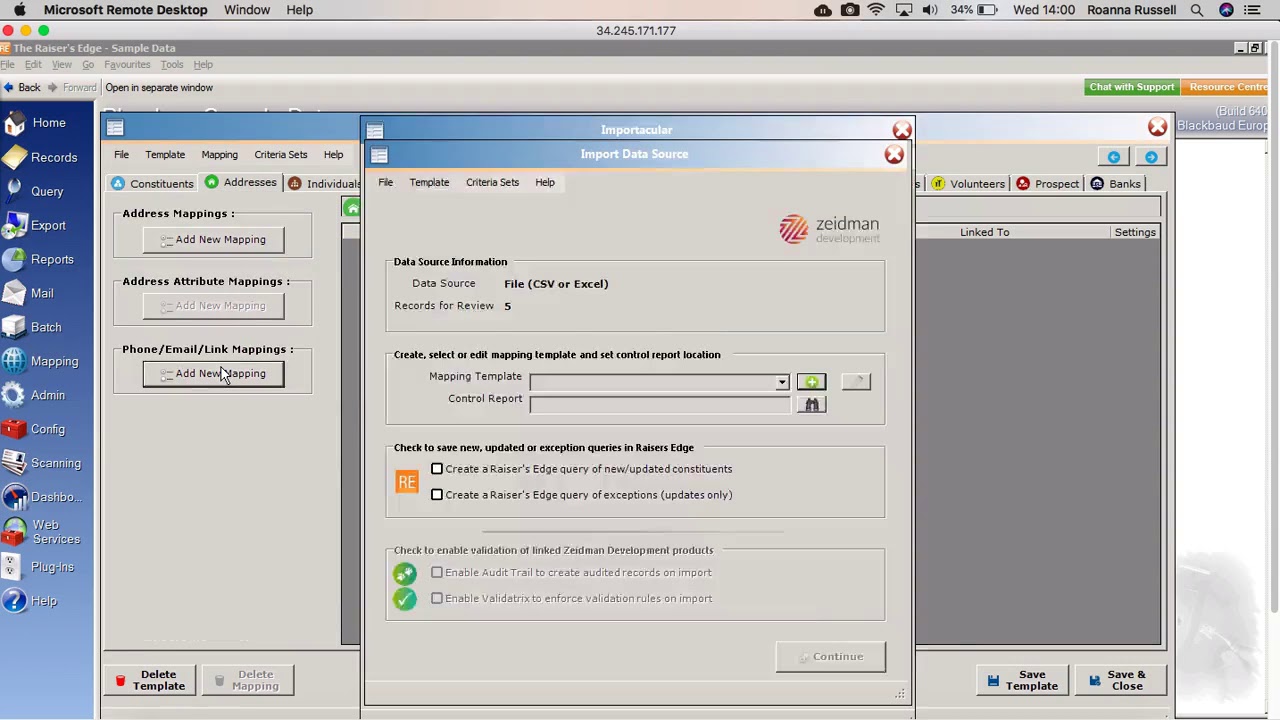Image resolution: width=1280 pixels, height=720 pixels.
Task: Switch to the Volunteers tab
Action: click(x=968, y=184)
